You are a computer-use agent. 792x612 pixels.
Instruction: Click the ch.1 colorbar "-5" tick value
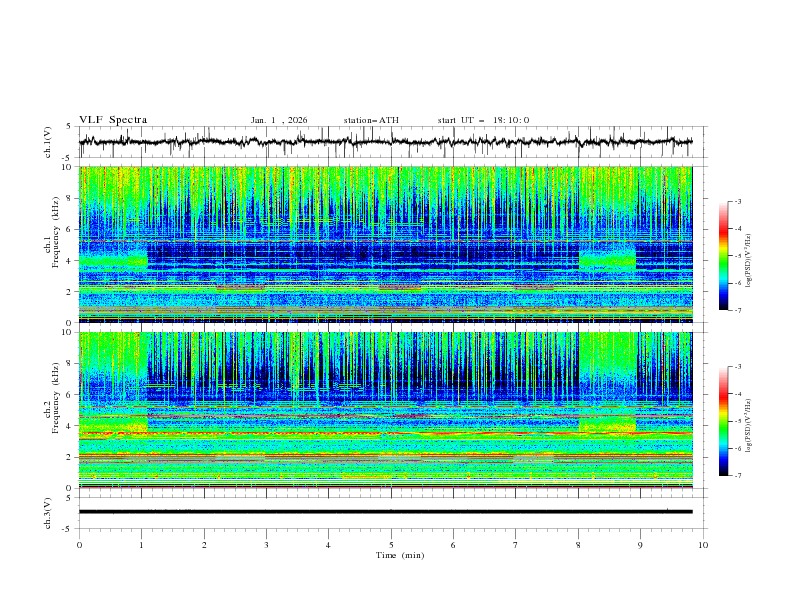pos(738,256)
